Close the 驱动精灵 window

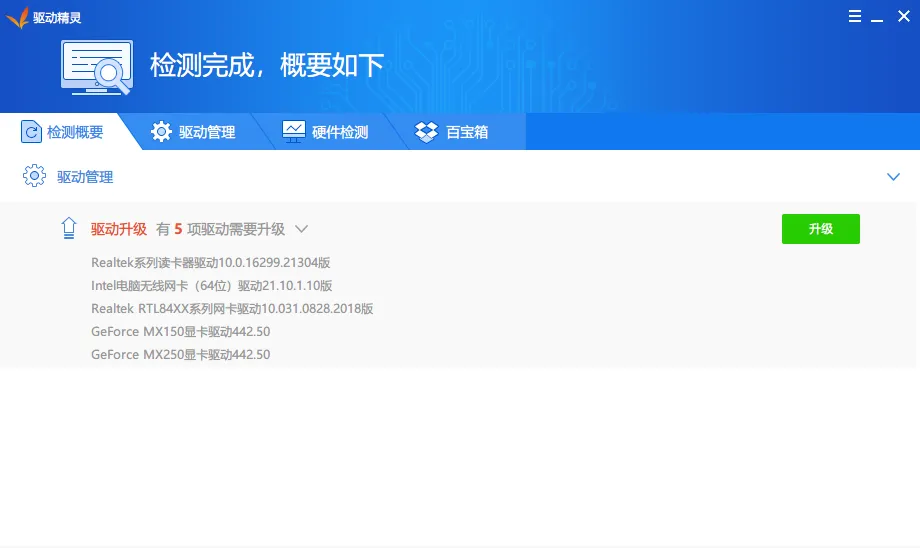[x=904, y=16]
